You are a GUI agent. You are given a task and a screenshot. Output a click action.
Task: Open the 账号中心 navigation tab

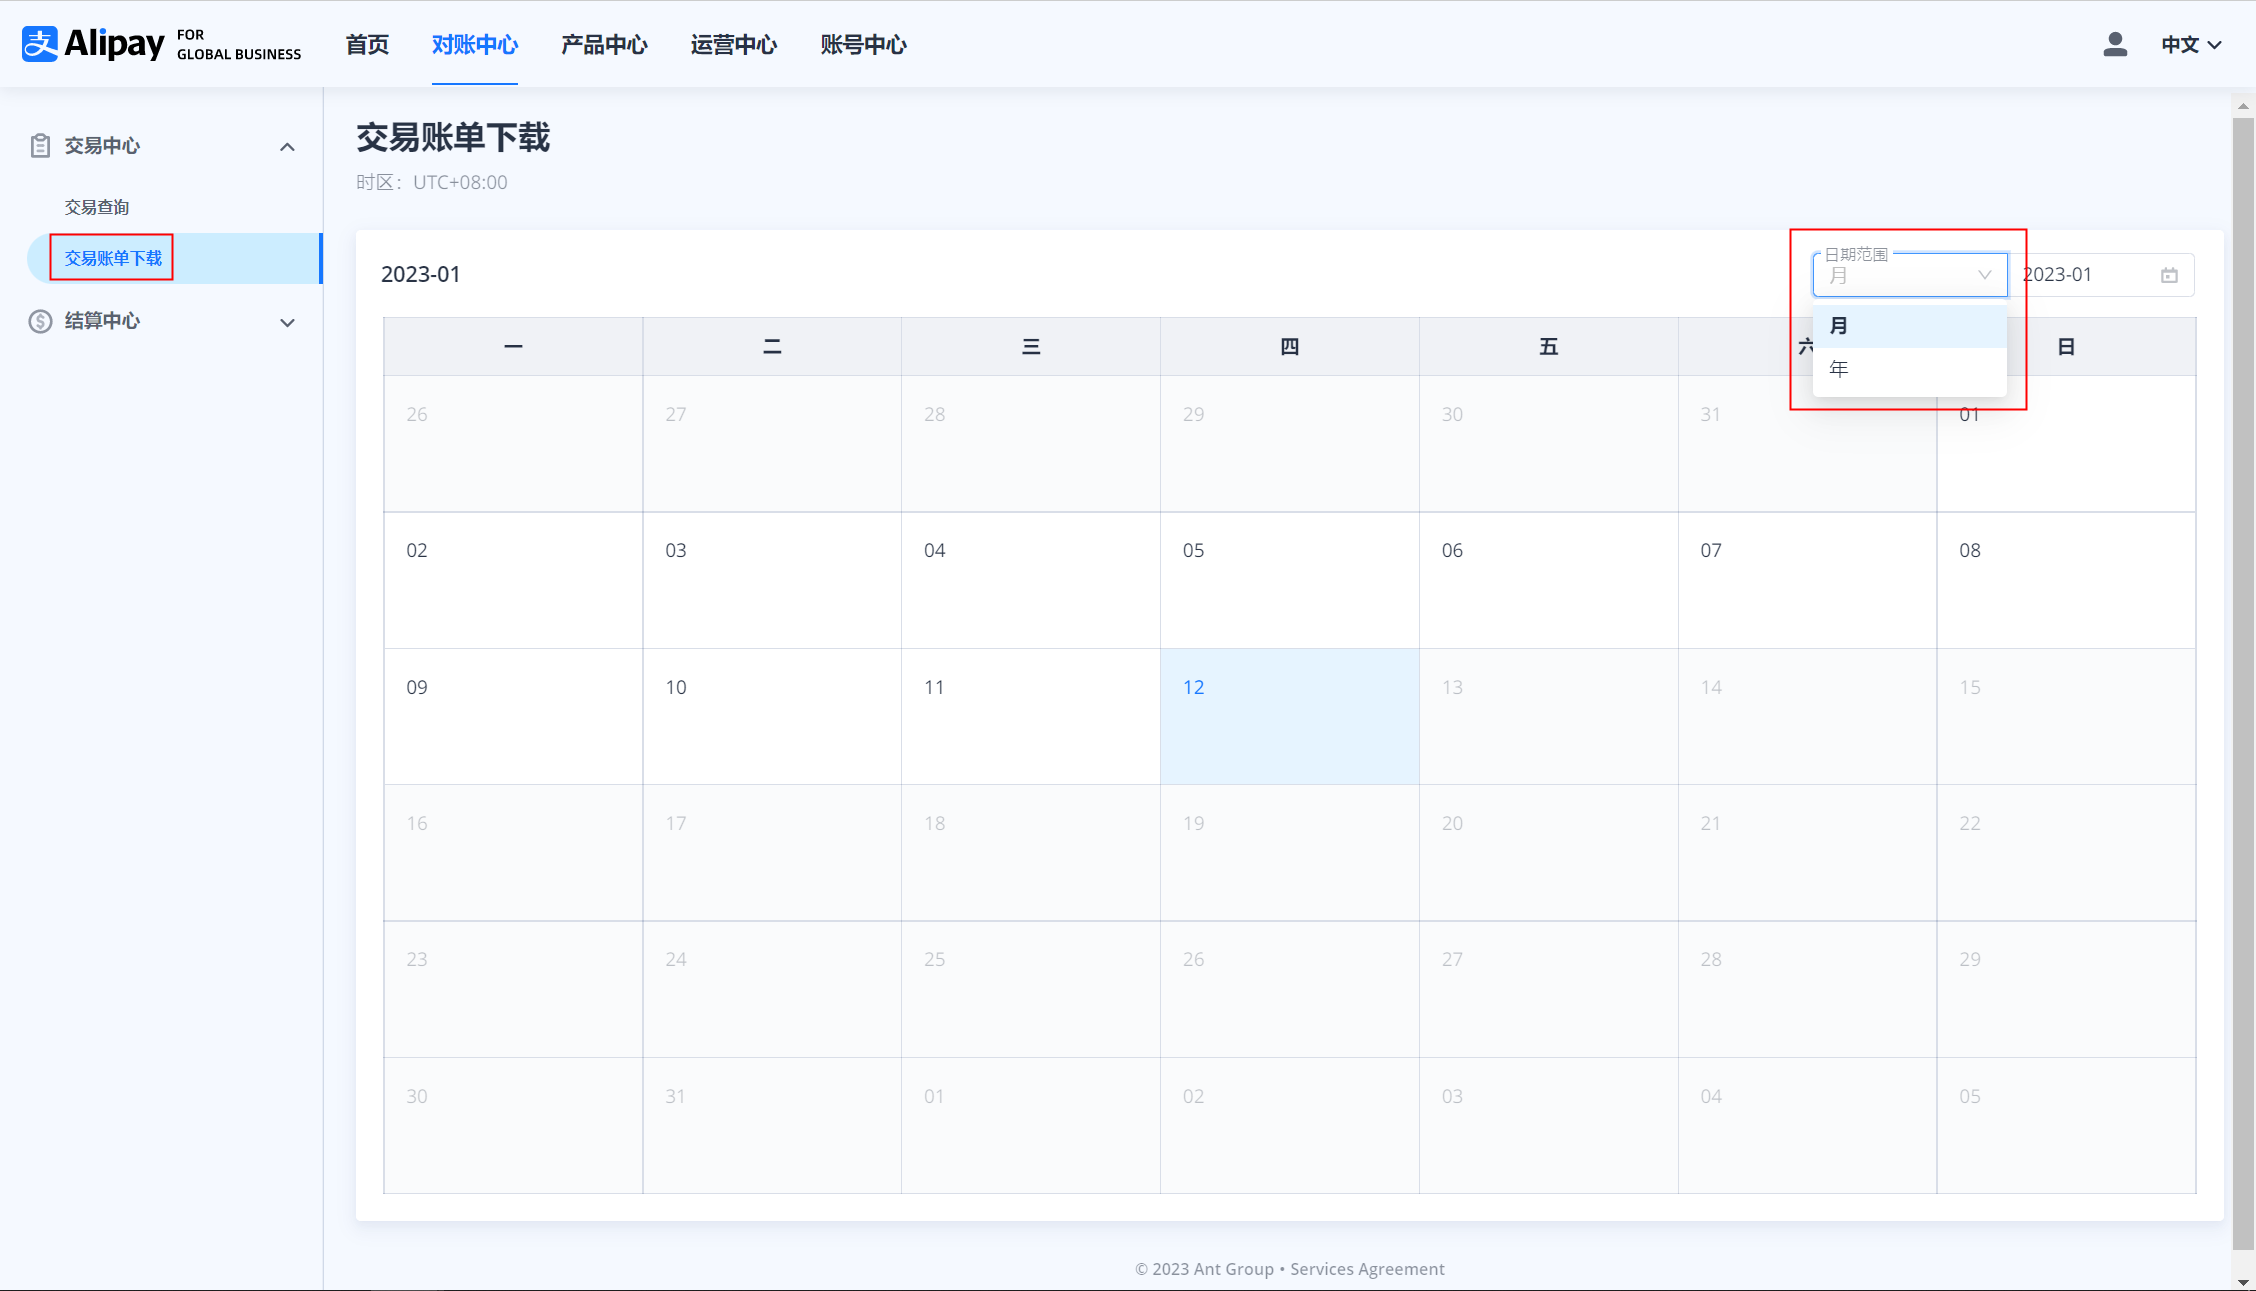coord(863,44)
